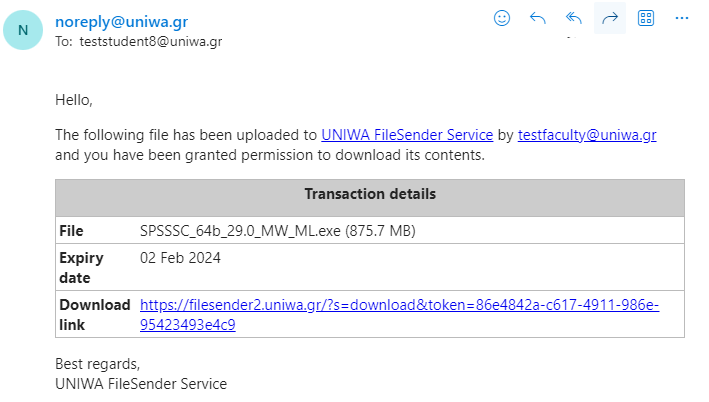Open the more actions ellipsis menu
This screenshot has width=709, height=402.
tap(681, 19)
